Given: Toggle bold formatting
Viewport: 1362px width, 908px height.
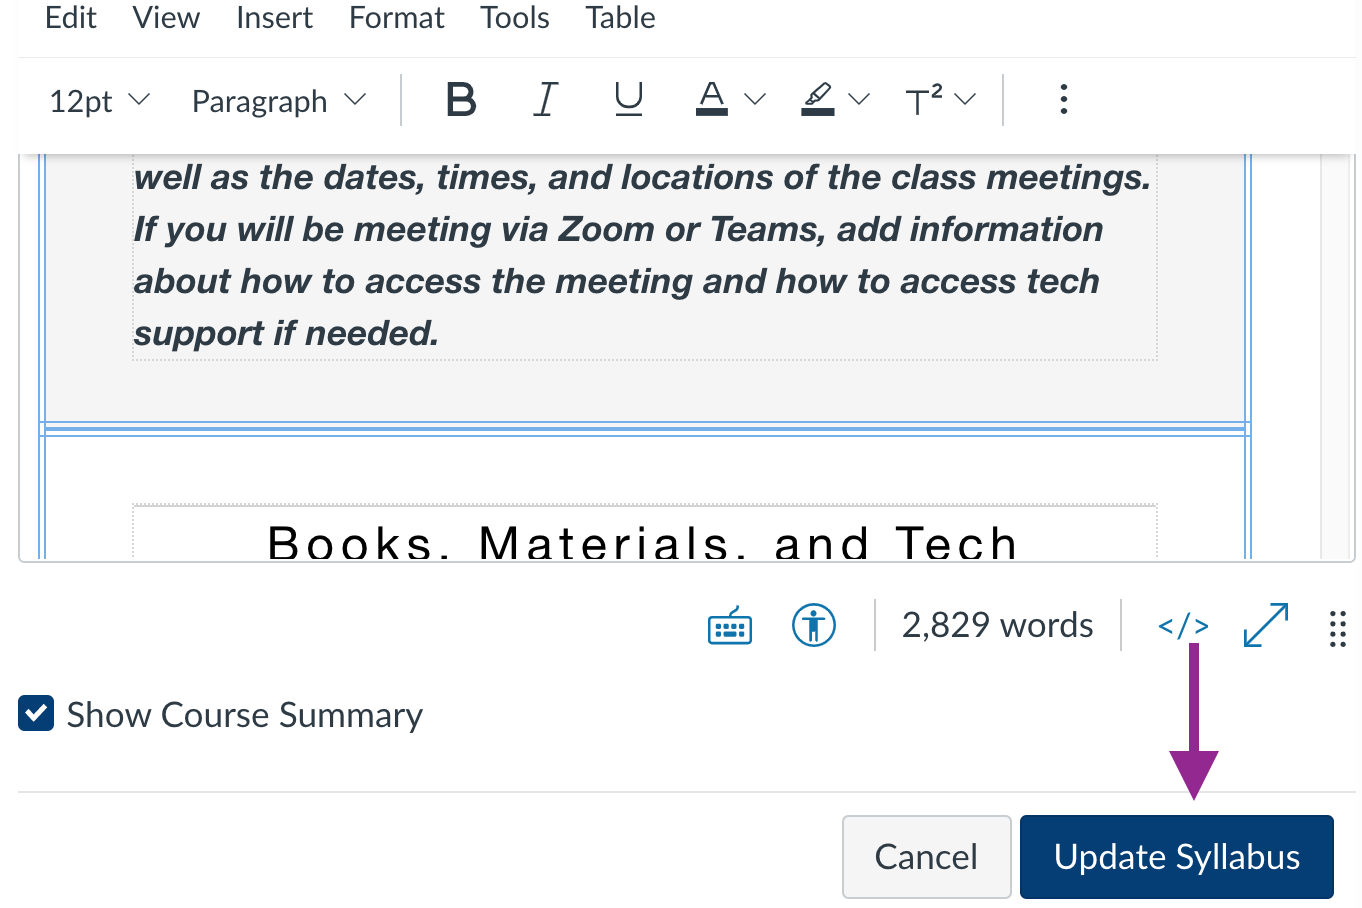Looking at the screenshot, I should click(460, 98).
